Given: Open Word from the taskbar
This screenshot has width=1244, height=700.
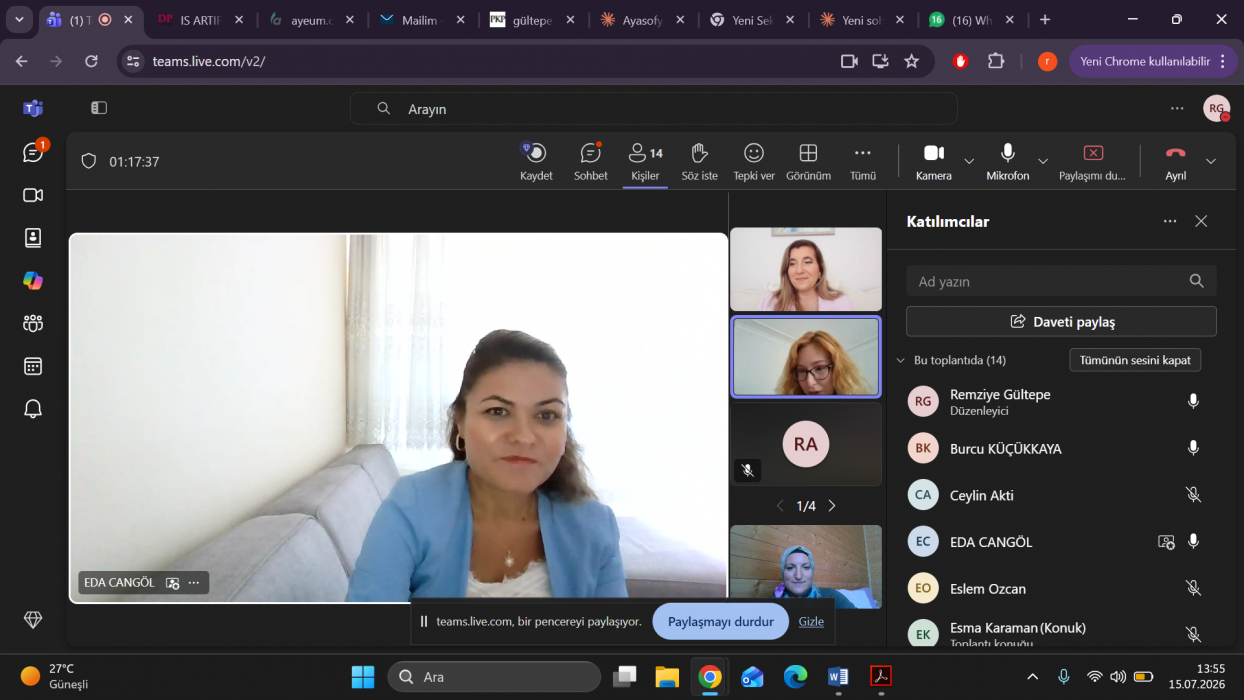Looking at the screenshot, I should click(838, 677).
